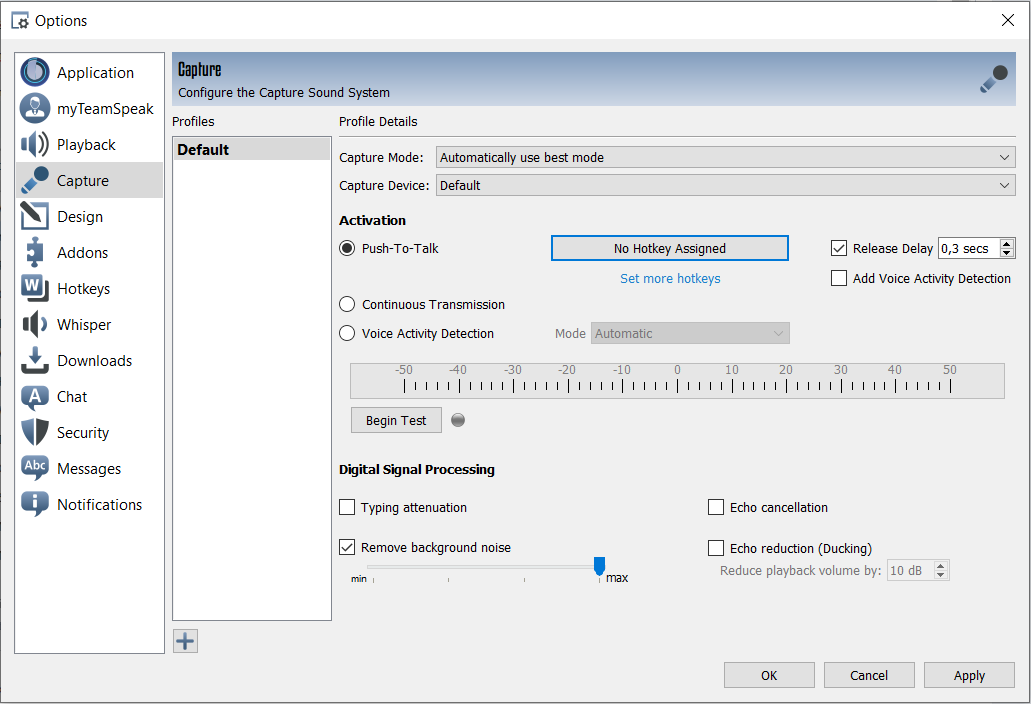The image size is (1031, 704).
Task: Enable Echo cancellation checkbox
Action: coord(715,507)
